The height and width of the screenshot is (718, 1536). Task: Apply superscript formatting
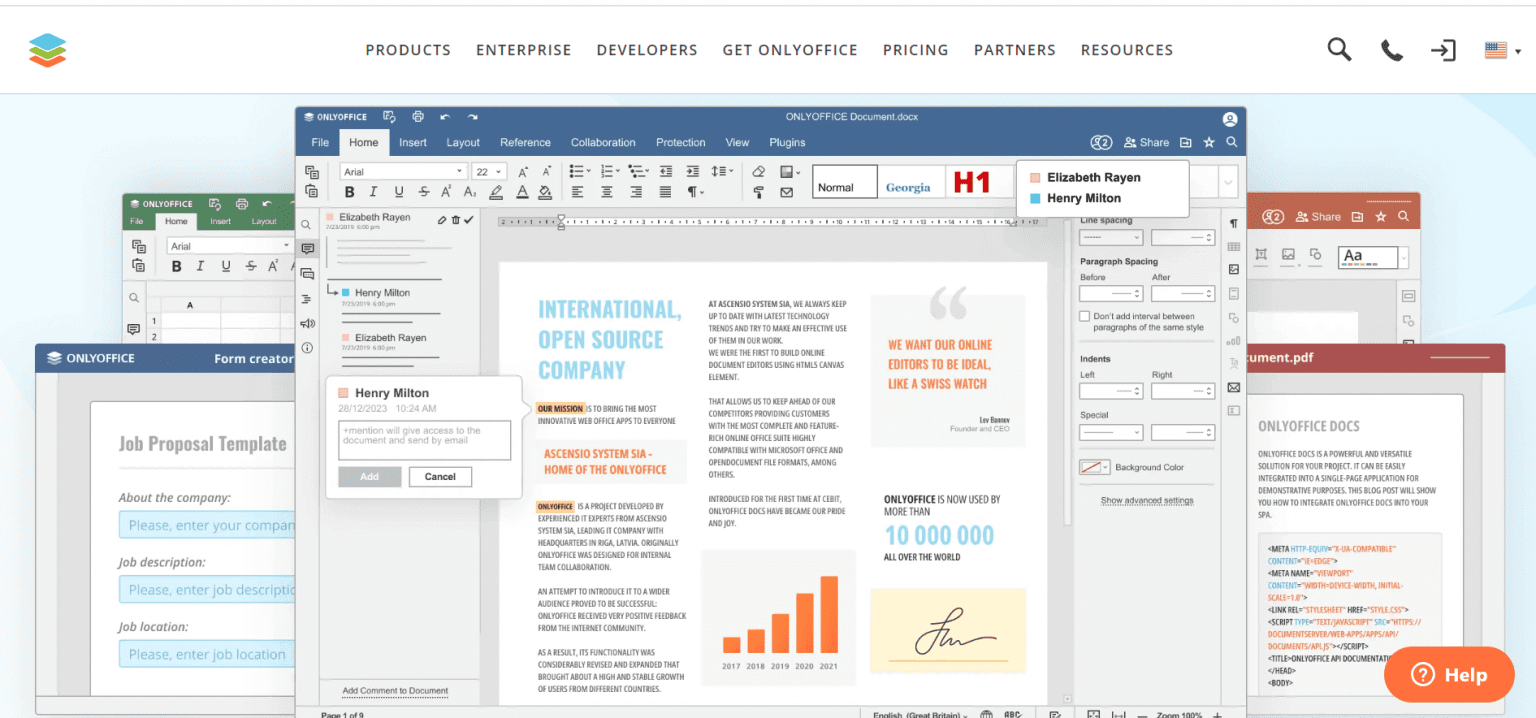point(446,192)
